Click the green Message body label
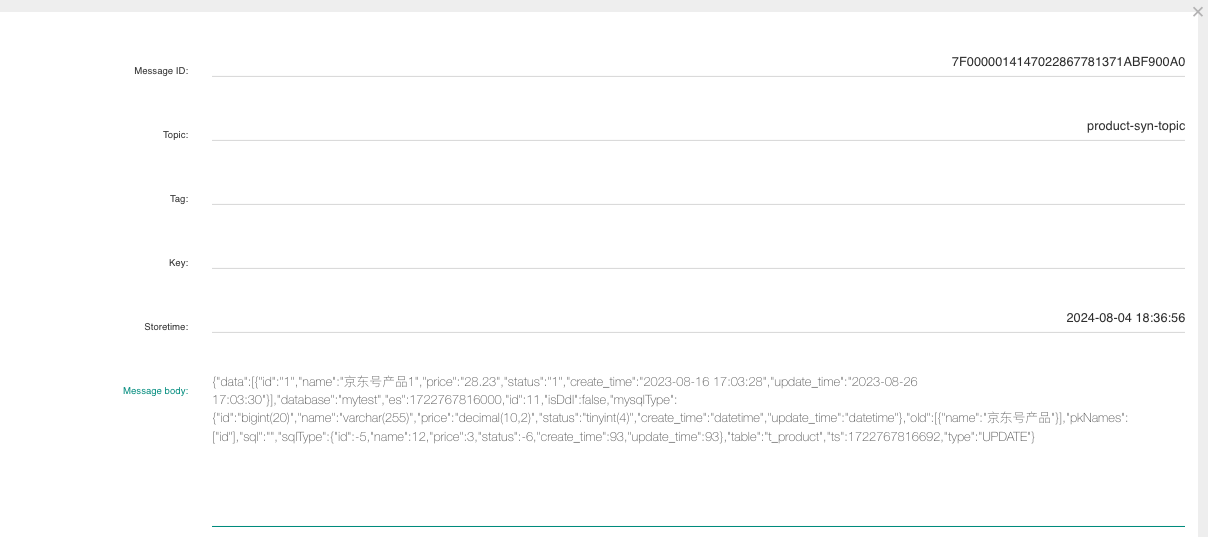Image resolution: width=1208 pixels, height=537 pixels. click(155, 391)
